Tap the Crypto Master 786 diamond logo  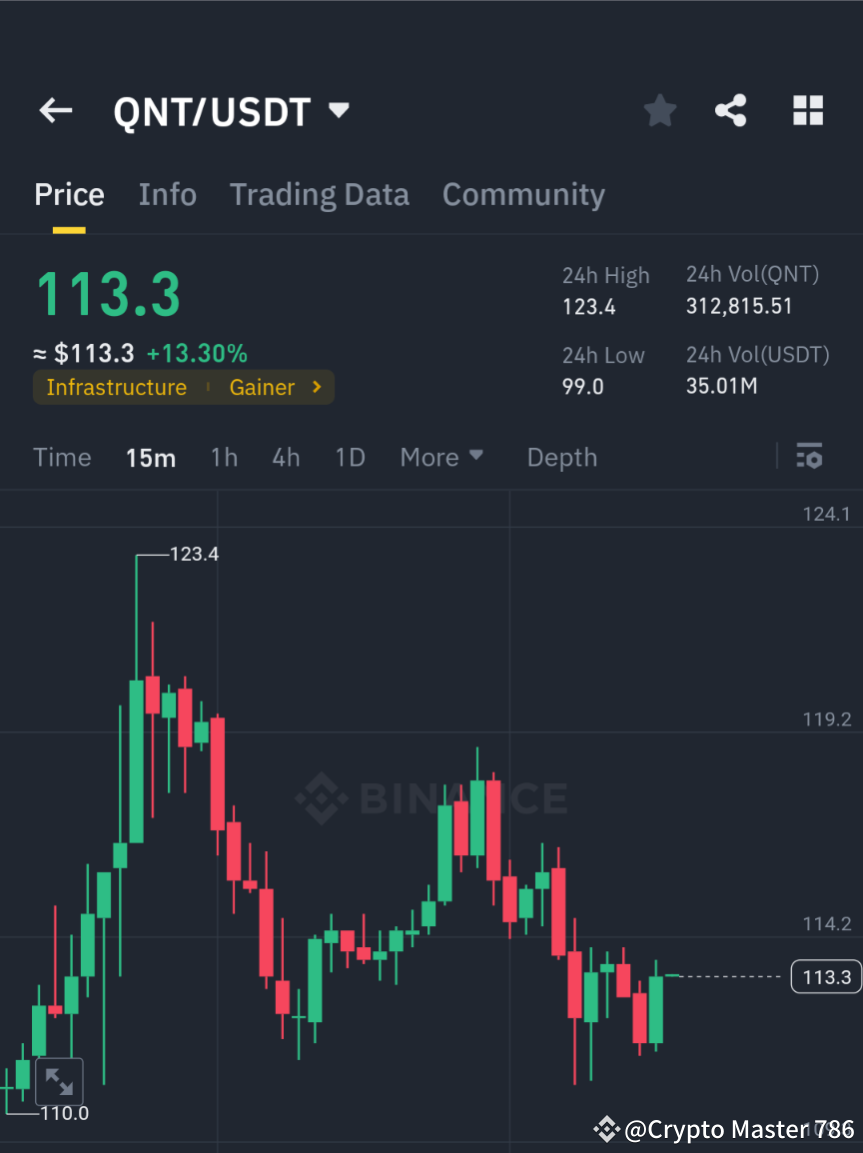pos(606,1130)
